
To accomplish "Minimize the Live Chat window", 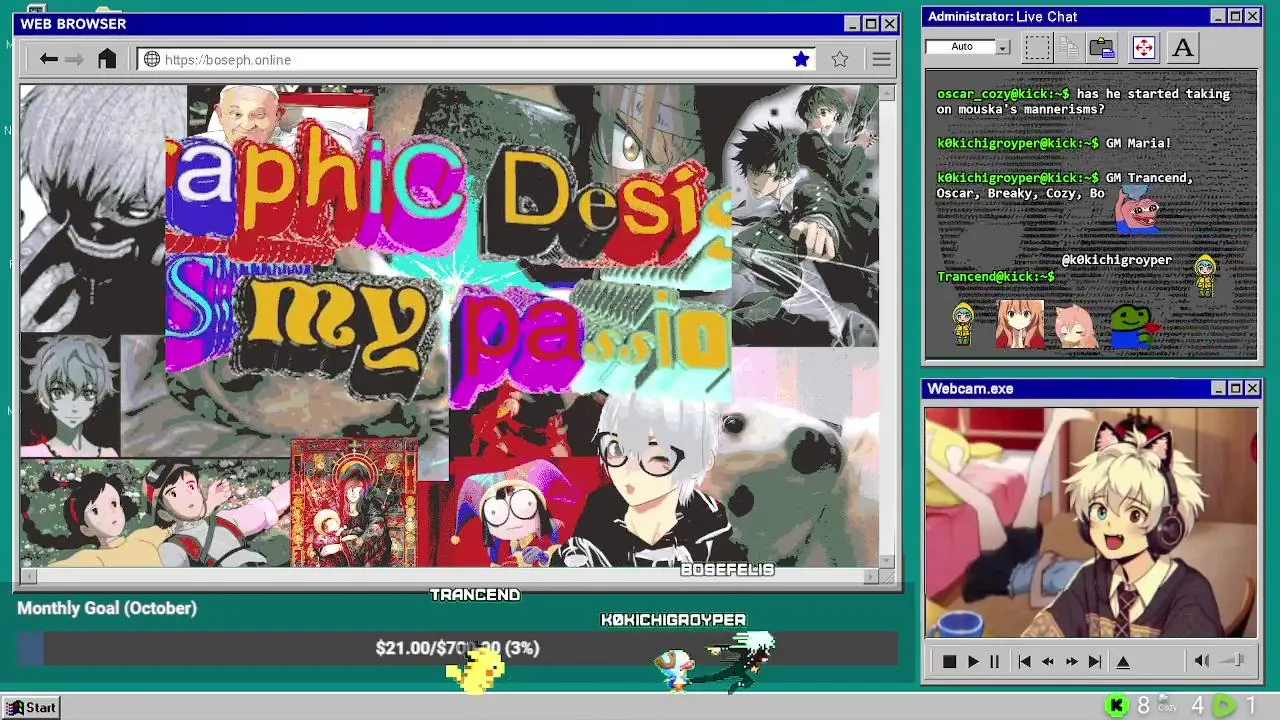I will point(1218,17).
